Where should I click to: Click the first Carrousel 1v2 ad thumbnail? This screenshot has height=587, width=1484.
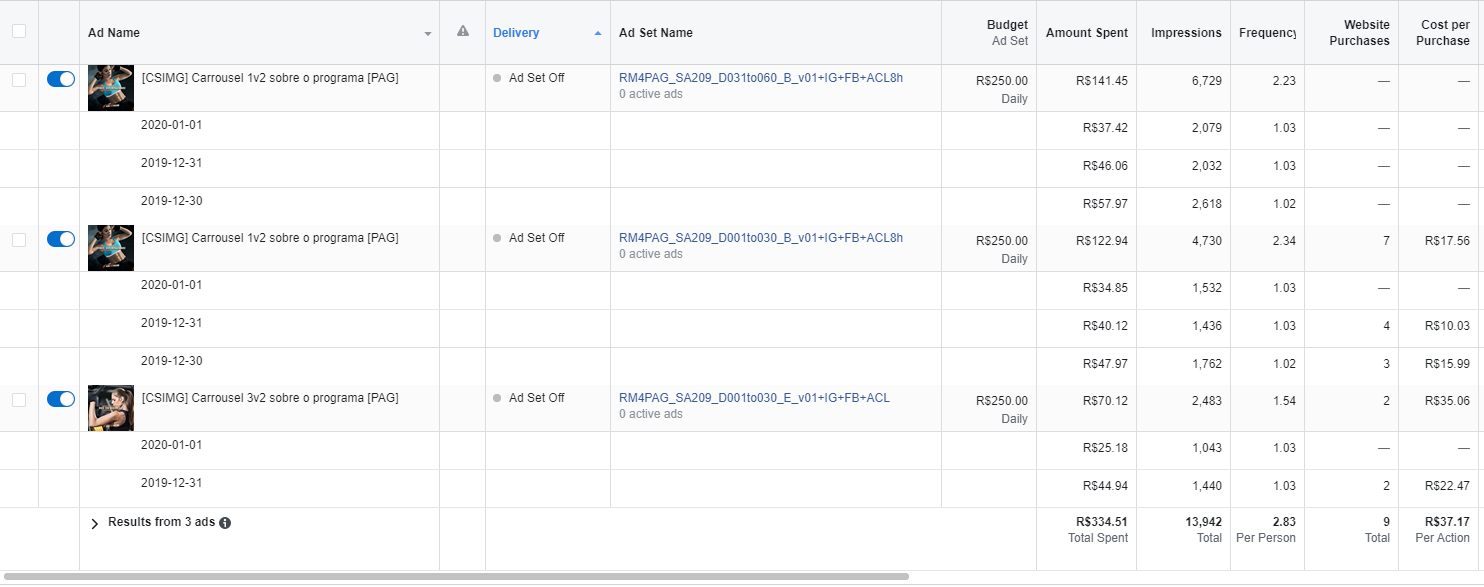click(x=111, y=87)
